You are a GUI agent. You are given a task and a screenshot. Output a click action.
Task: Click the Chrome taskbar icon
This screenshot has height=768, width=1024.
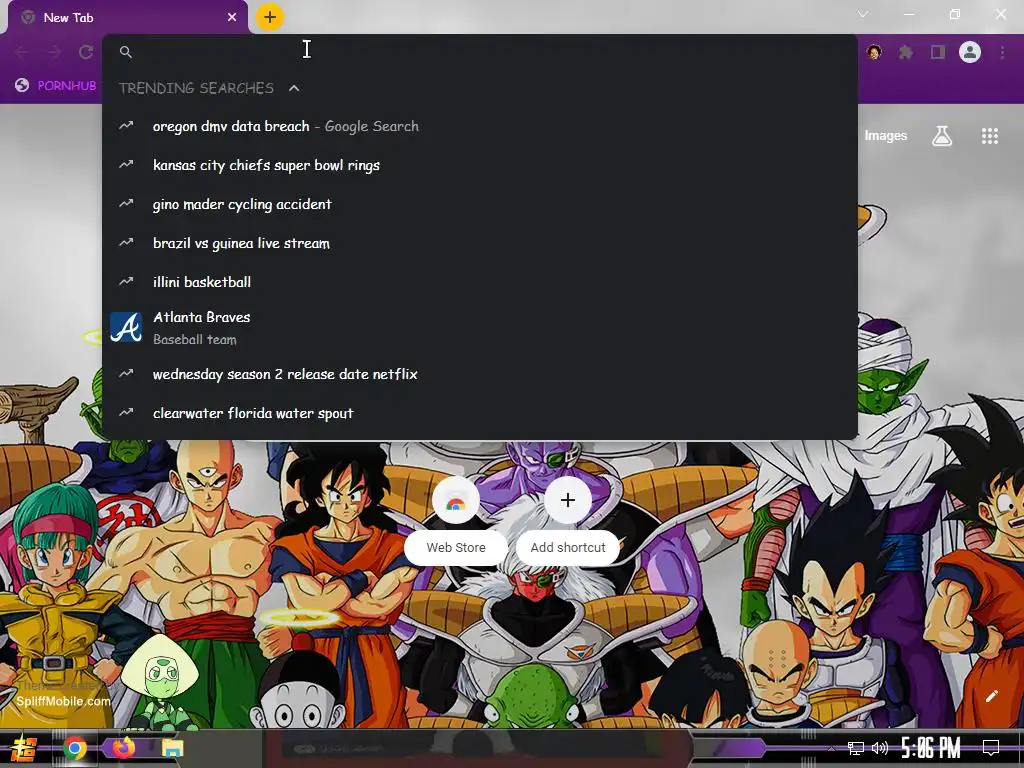coord(74,748)
